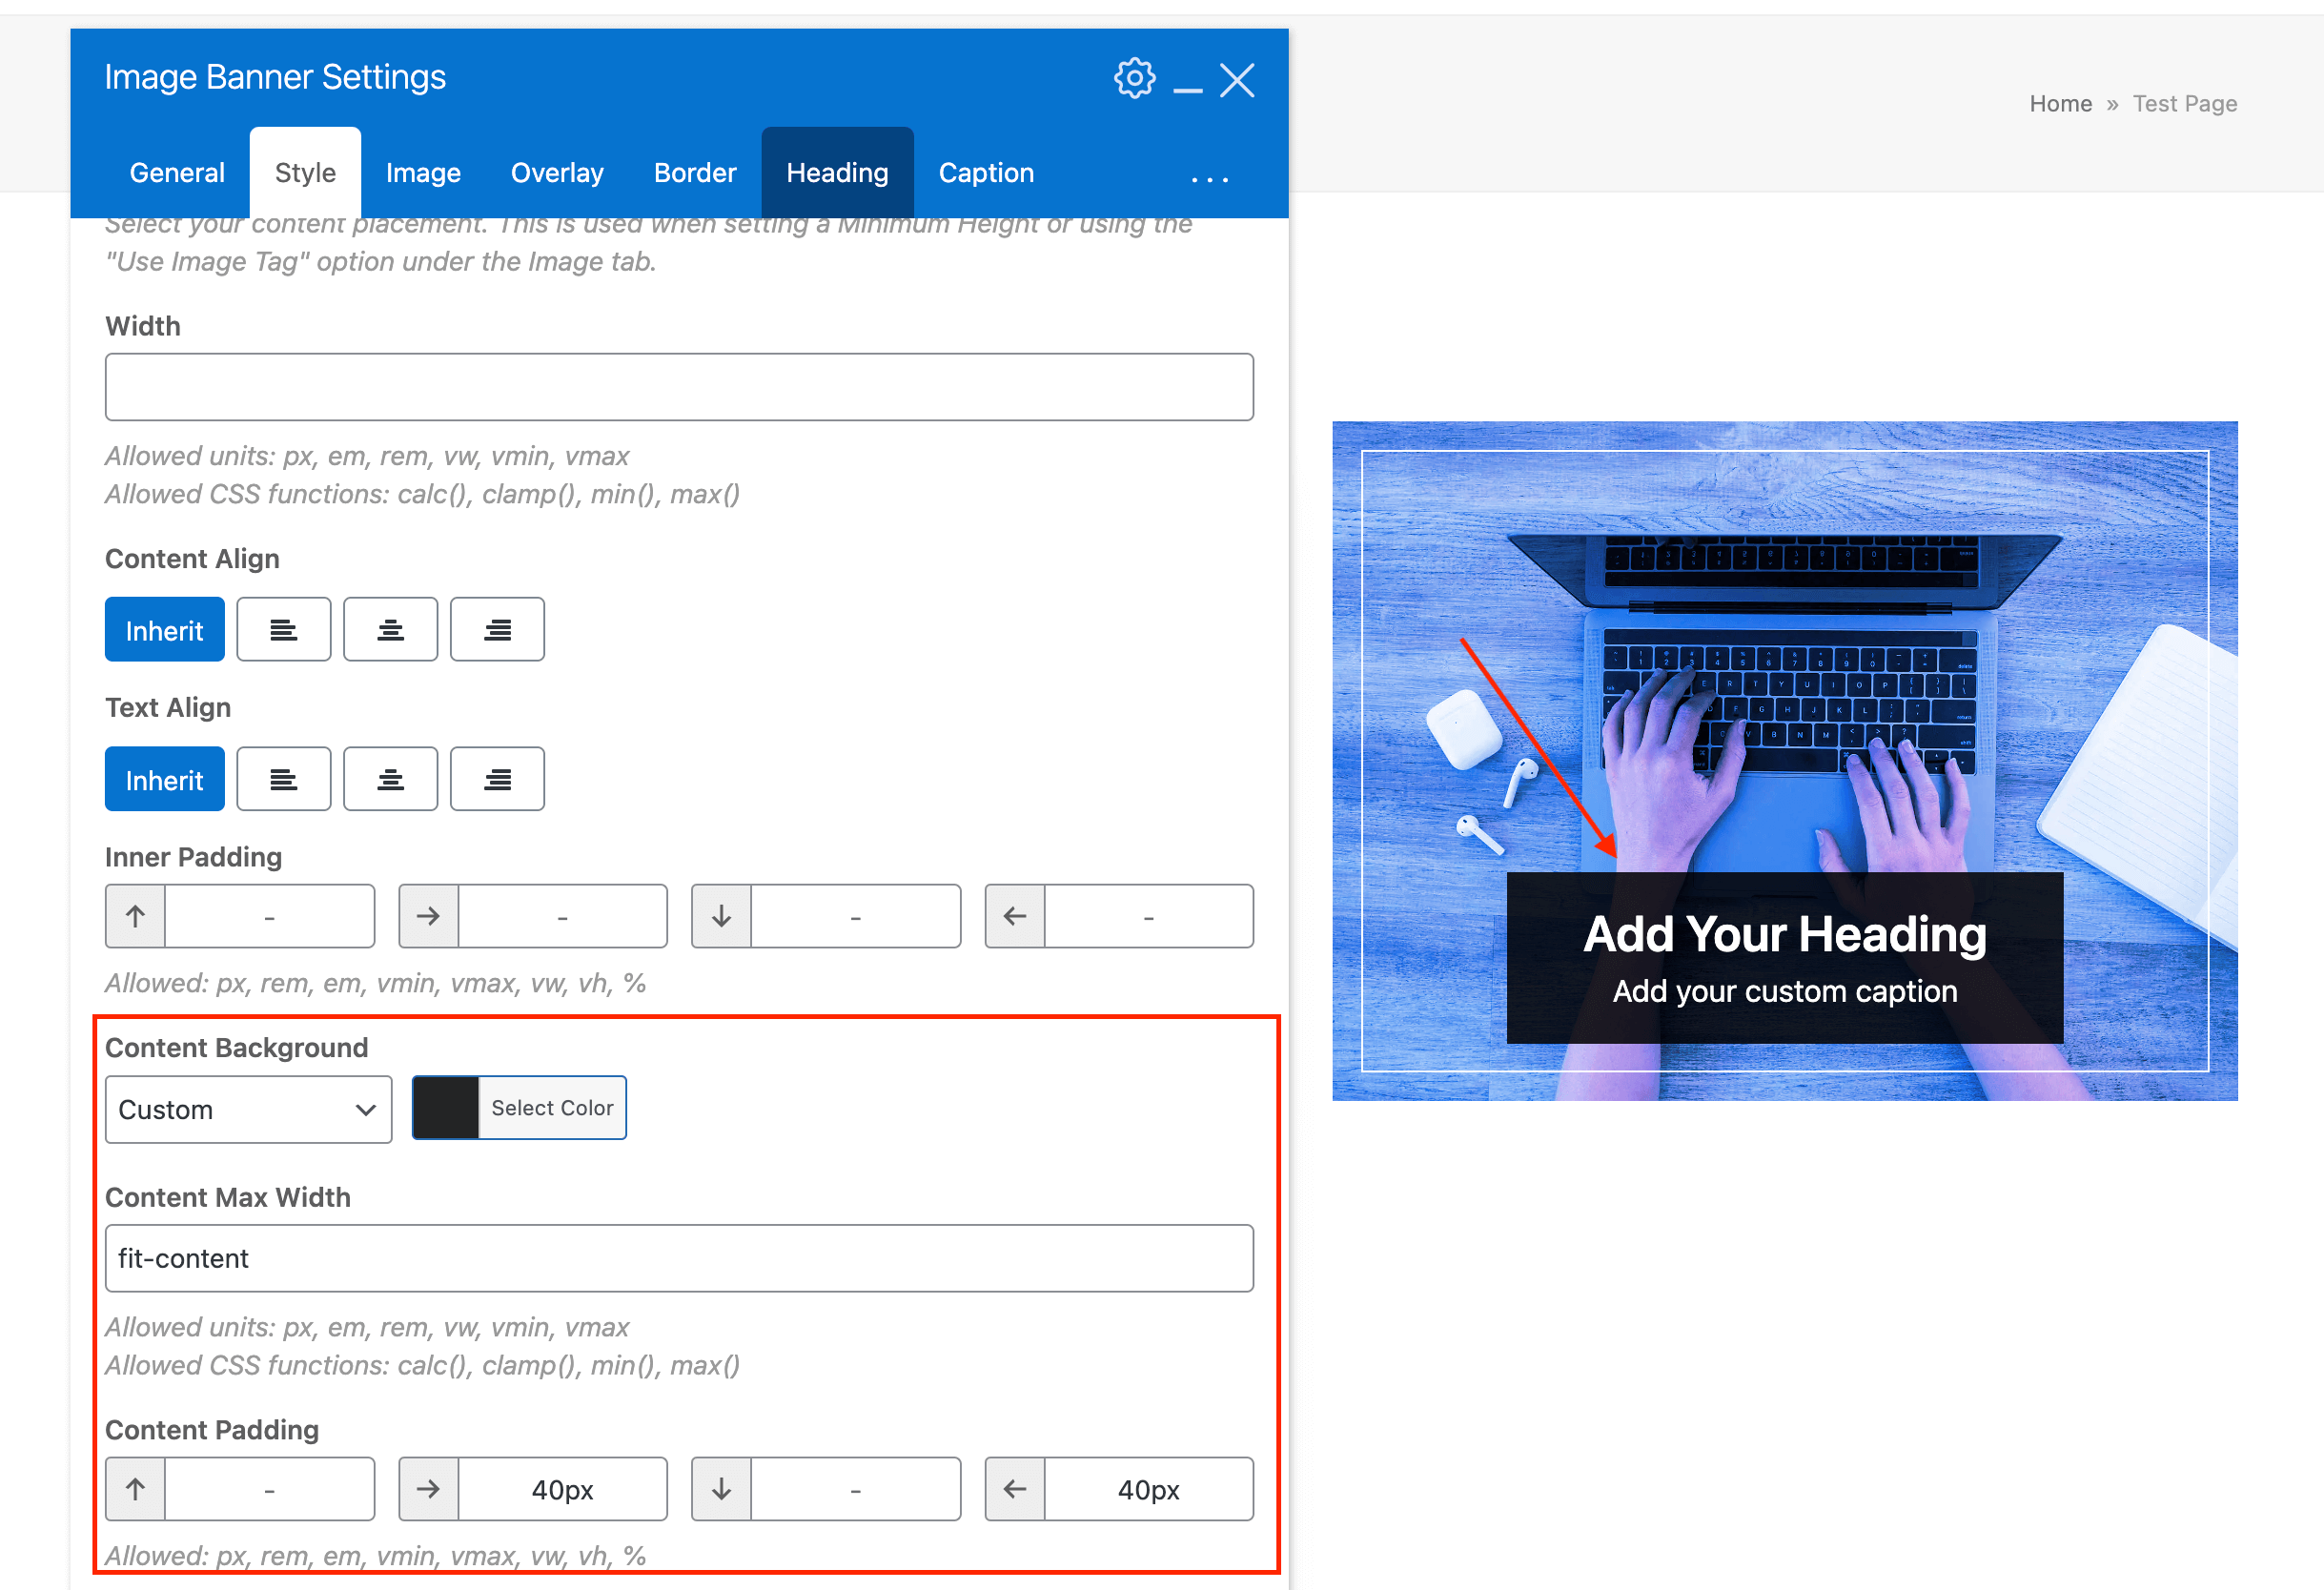Close the Image Banner Settings panel

(1237, 80)
